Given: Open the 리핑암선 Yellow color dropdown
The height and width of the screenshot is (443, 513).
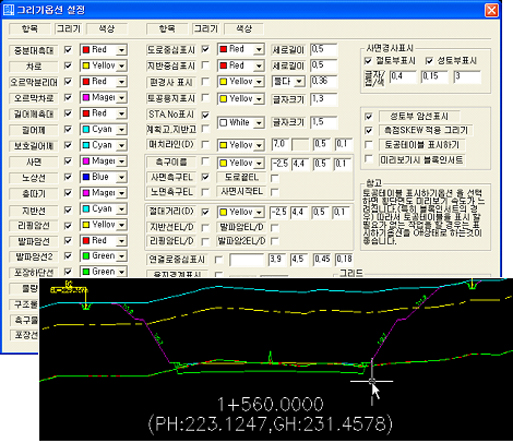Looking at the screenshot, I should pos(121,225).
